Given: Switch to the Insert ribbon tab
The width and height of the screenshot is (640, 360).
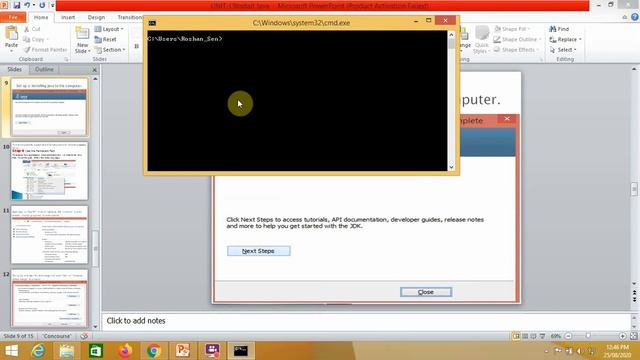Looking at the screenshot, I should coord(68,17).
